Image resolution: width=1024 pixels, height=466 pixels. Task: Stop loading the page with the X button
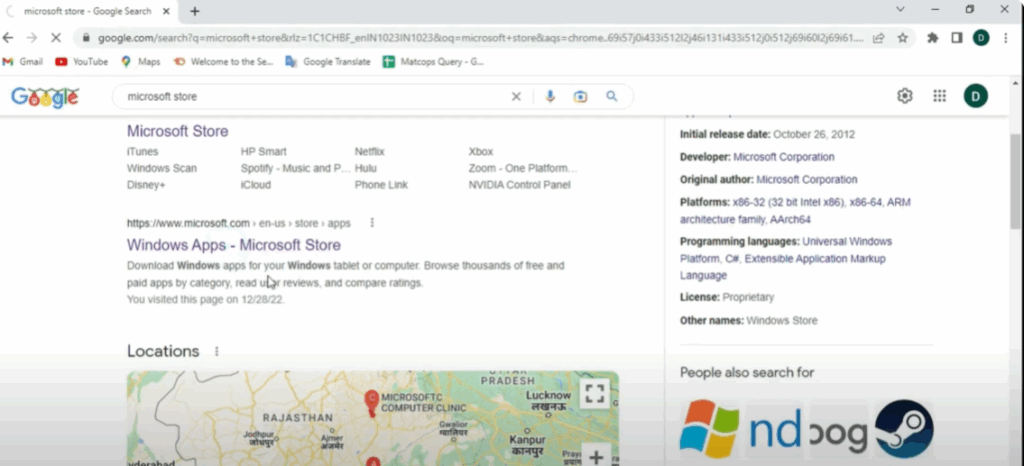[x=56, y=38]
